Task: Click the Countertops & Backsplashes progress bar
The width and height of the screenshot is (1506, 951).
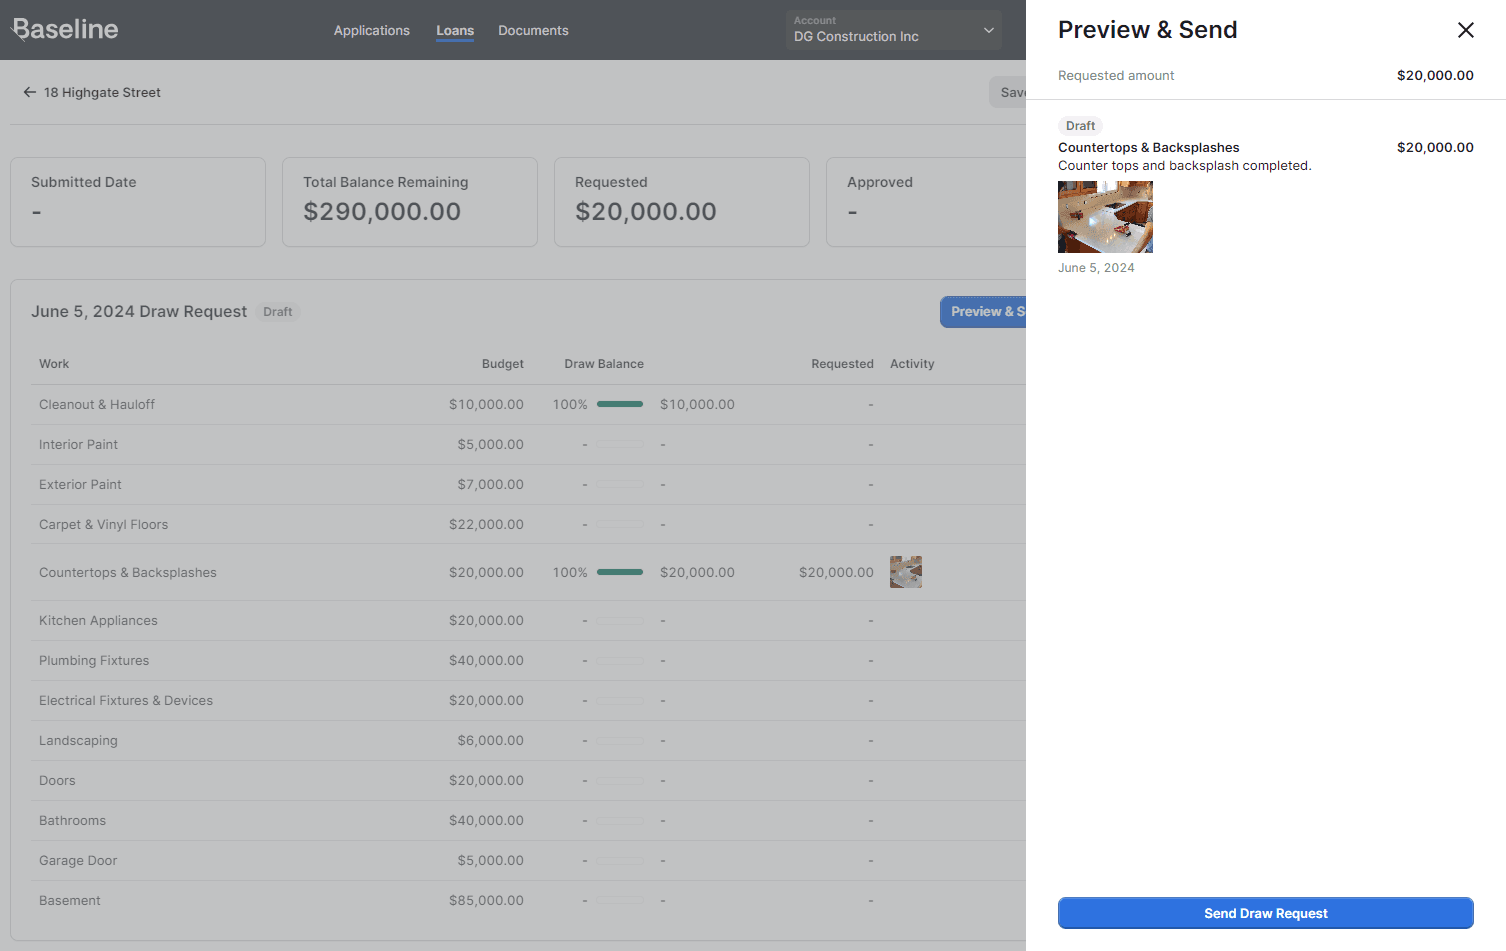Action: tap(620, 572)
